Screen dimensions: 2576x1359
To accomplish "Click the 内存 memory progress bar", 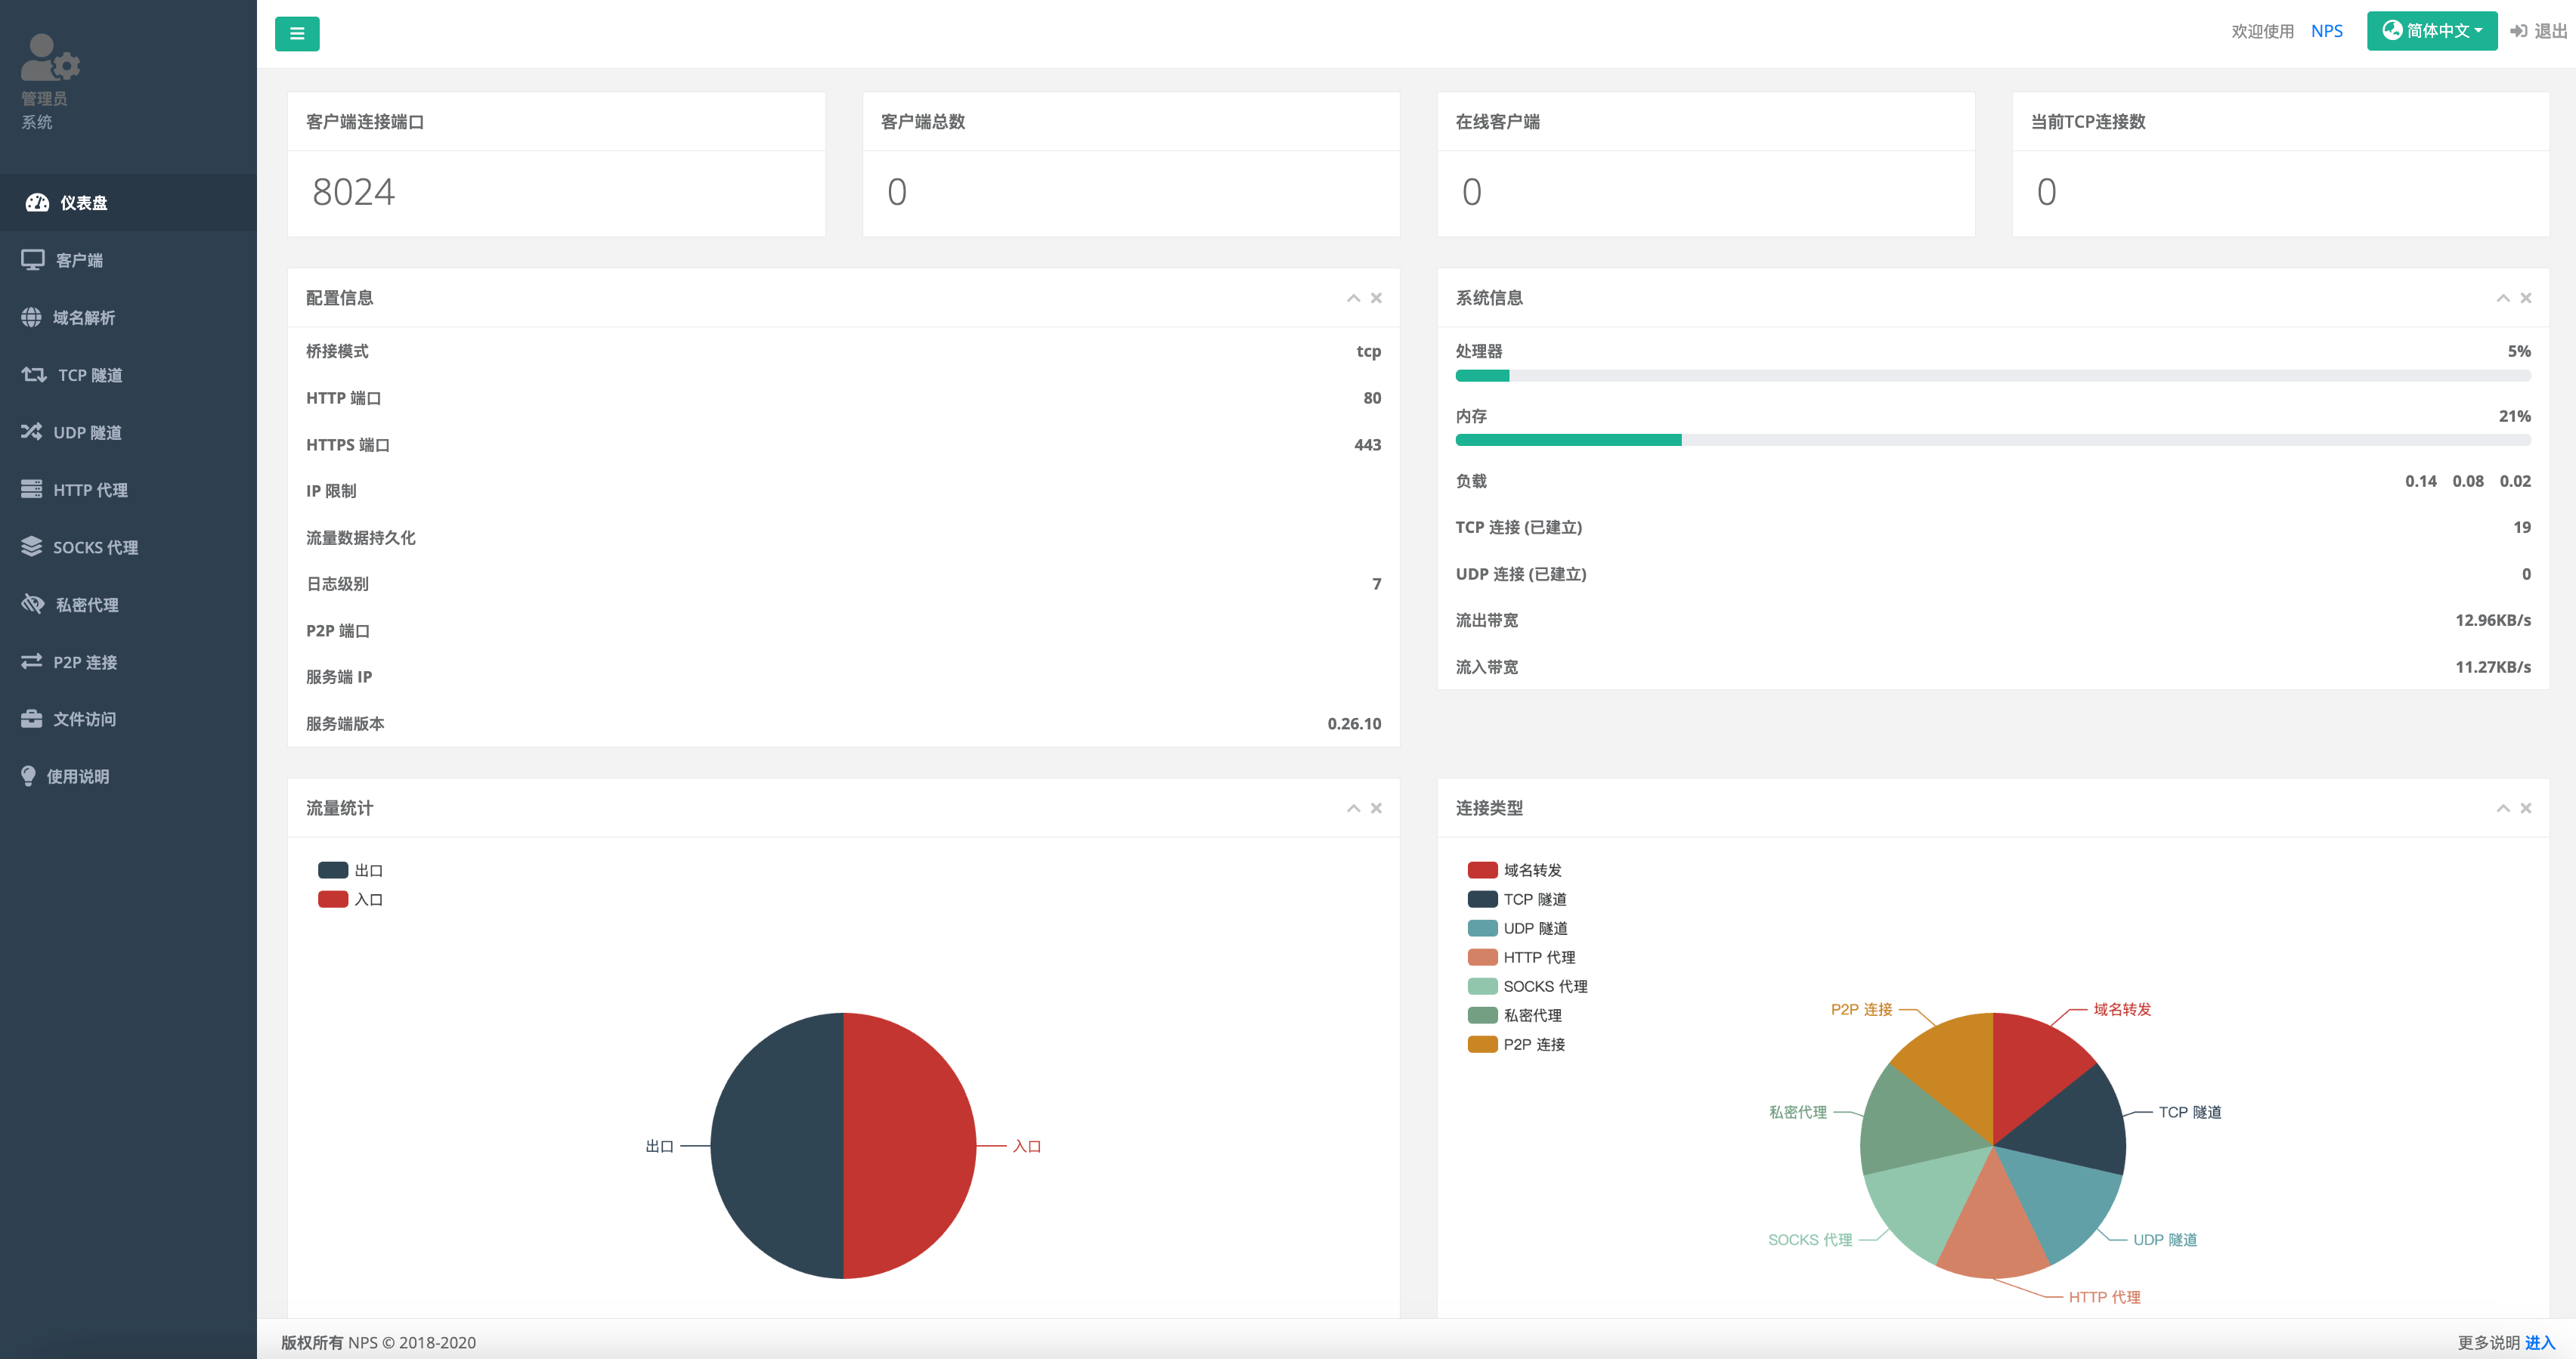I will click(1993, 440).
